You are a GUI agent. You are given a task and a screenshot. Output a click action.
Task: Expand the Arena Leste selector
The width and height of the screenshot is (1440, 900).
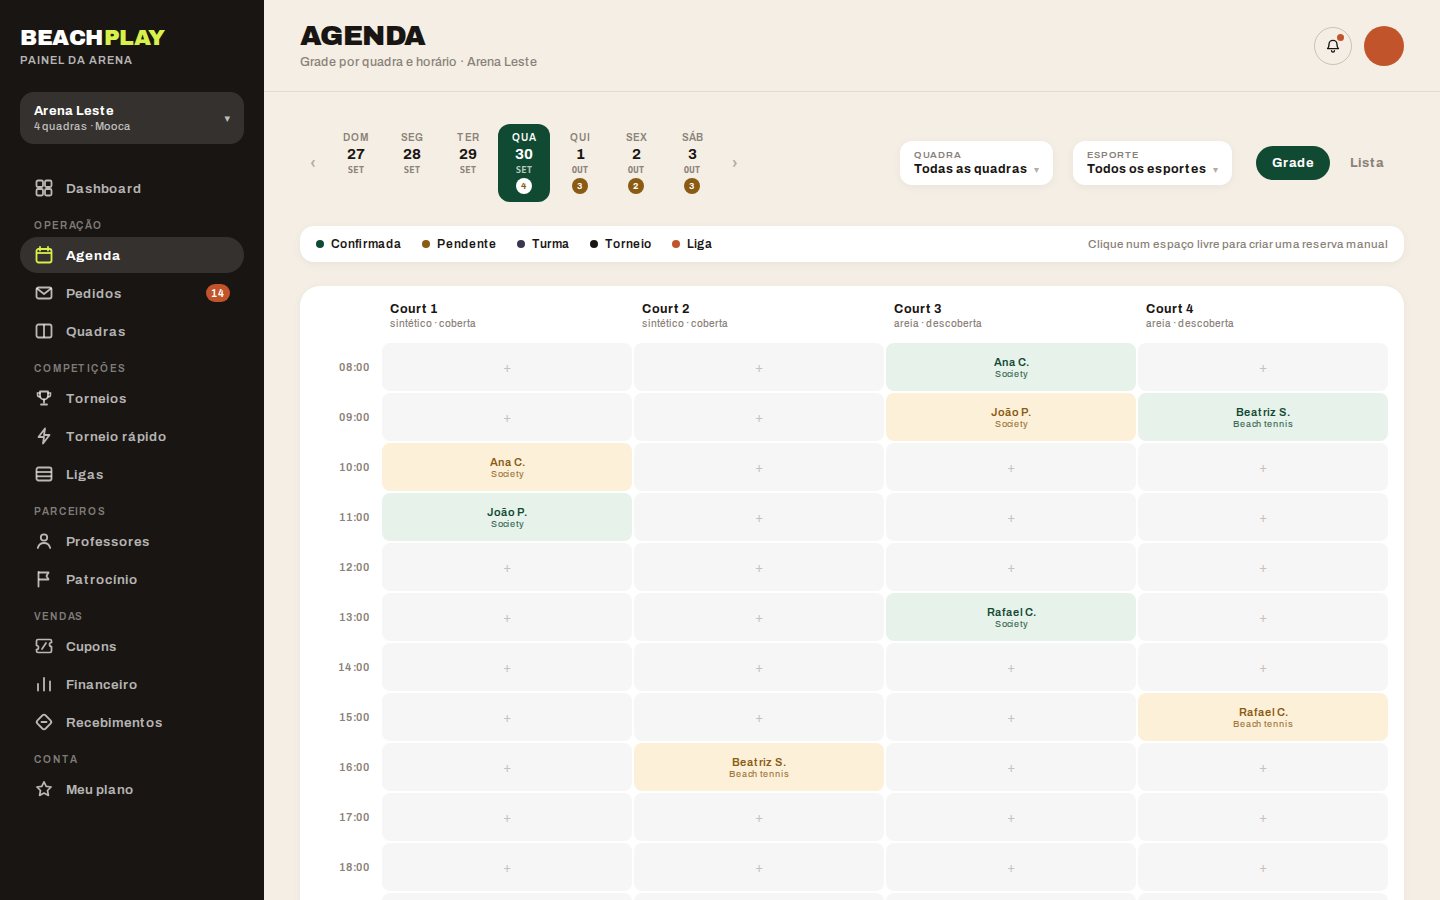pyautogui.click(x=132, y=118)
